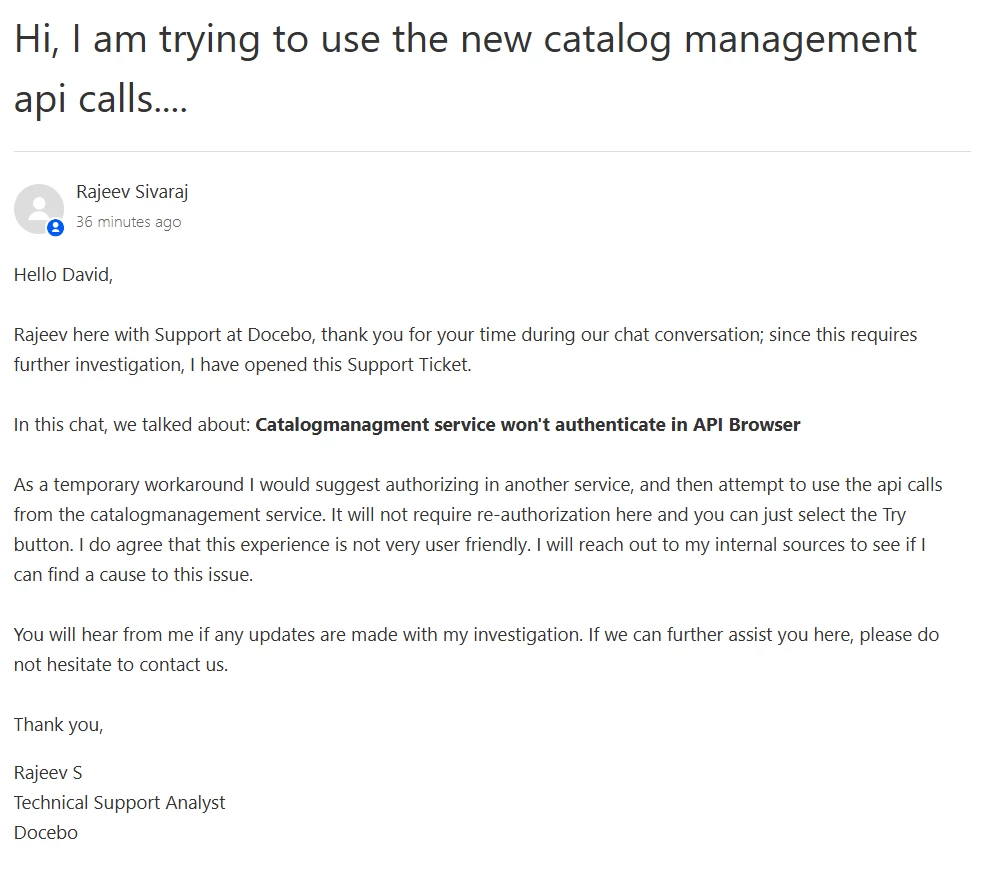Click the "You will hear from me" paragraph

pos(476,649)
